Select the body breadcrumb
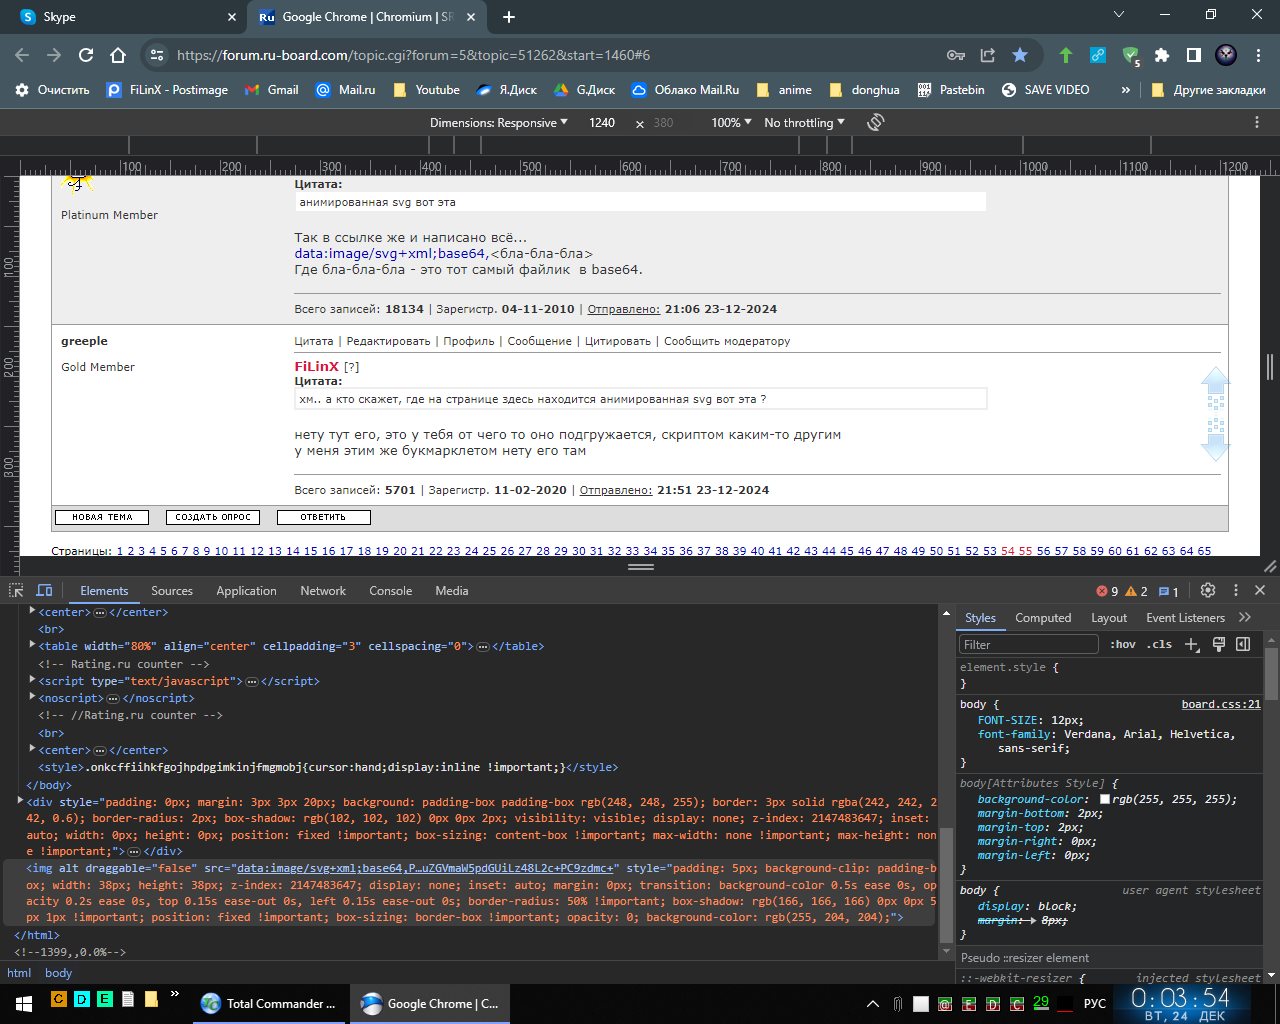1280x1024 pixels. coord(58,973)
